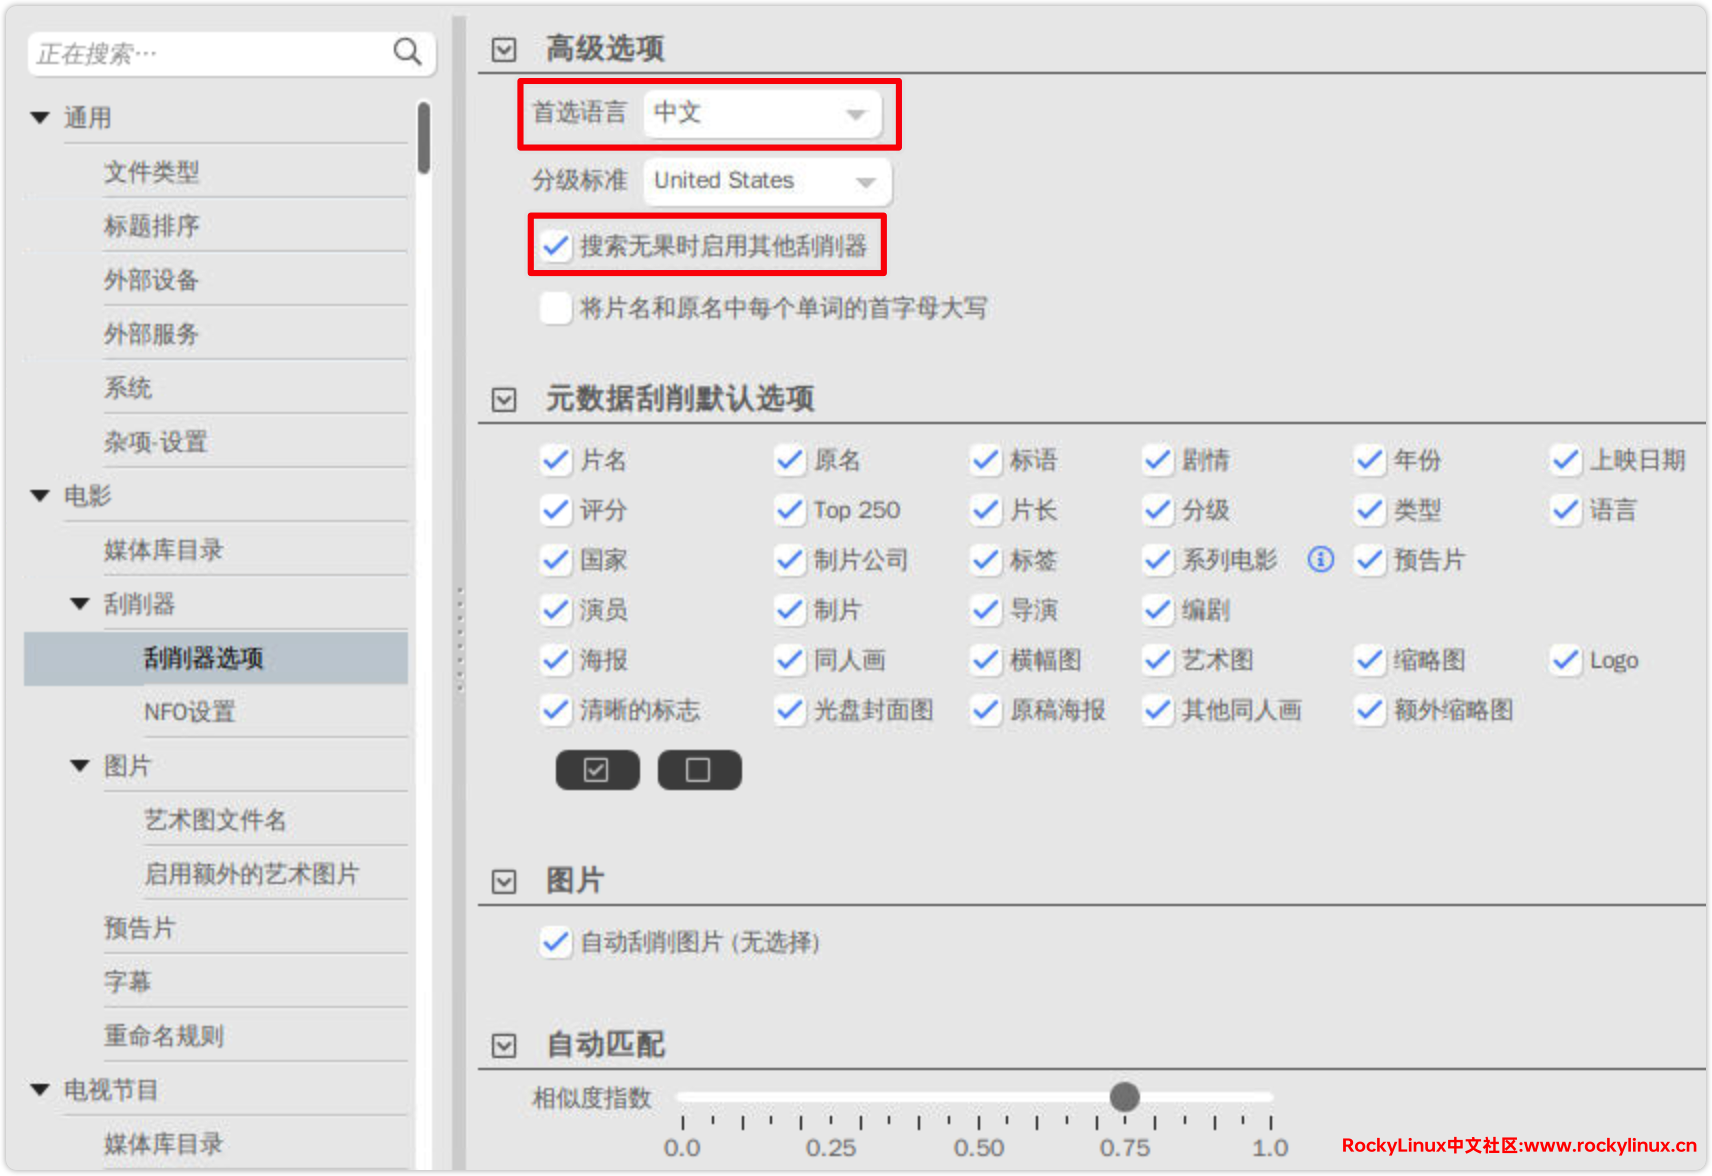The width and height of the screenshot is (1712, 1176).
Task: Click the select-all checkboxes button
Action: point(597,770)
